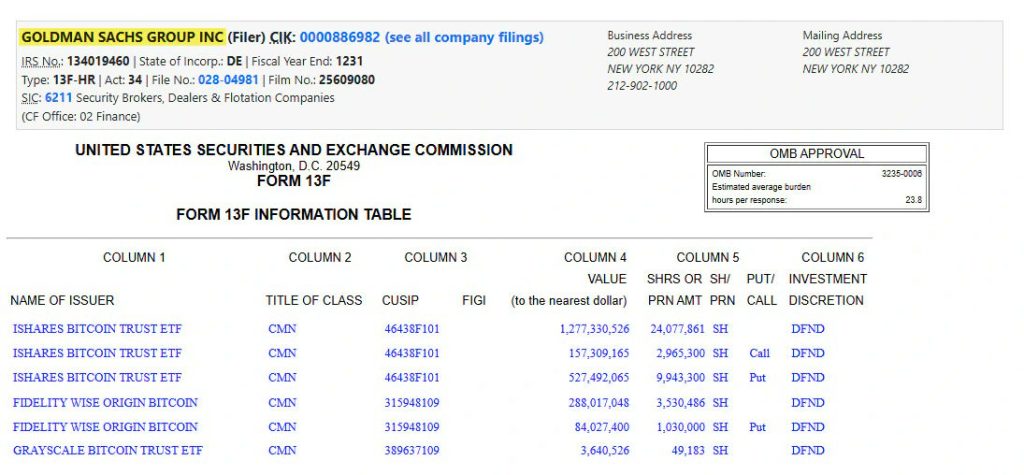Click value 3,640,526 cell
The height and width of the screenshot is (475, 1024).
point(605,450)
